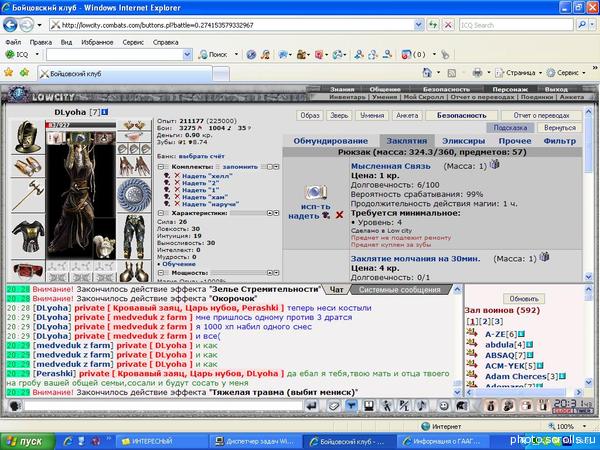Viewport: 600px width, 450px height.
Task: Switch to Системные сообщения chat tab
Action: 399,290
